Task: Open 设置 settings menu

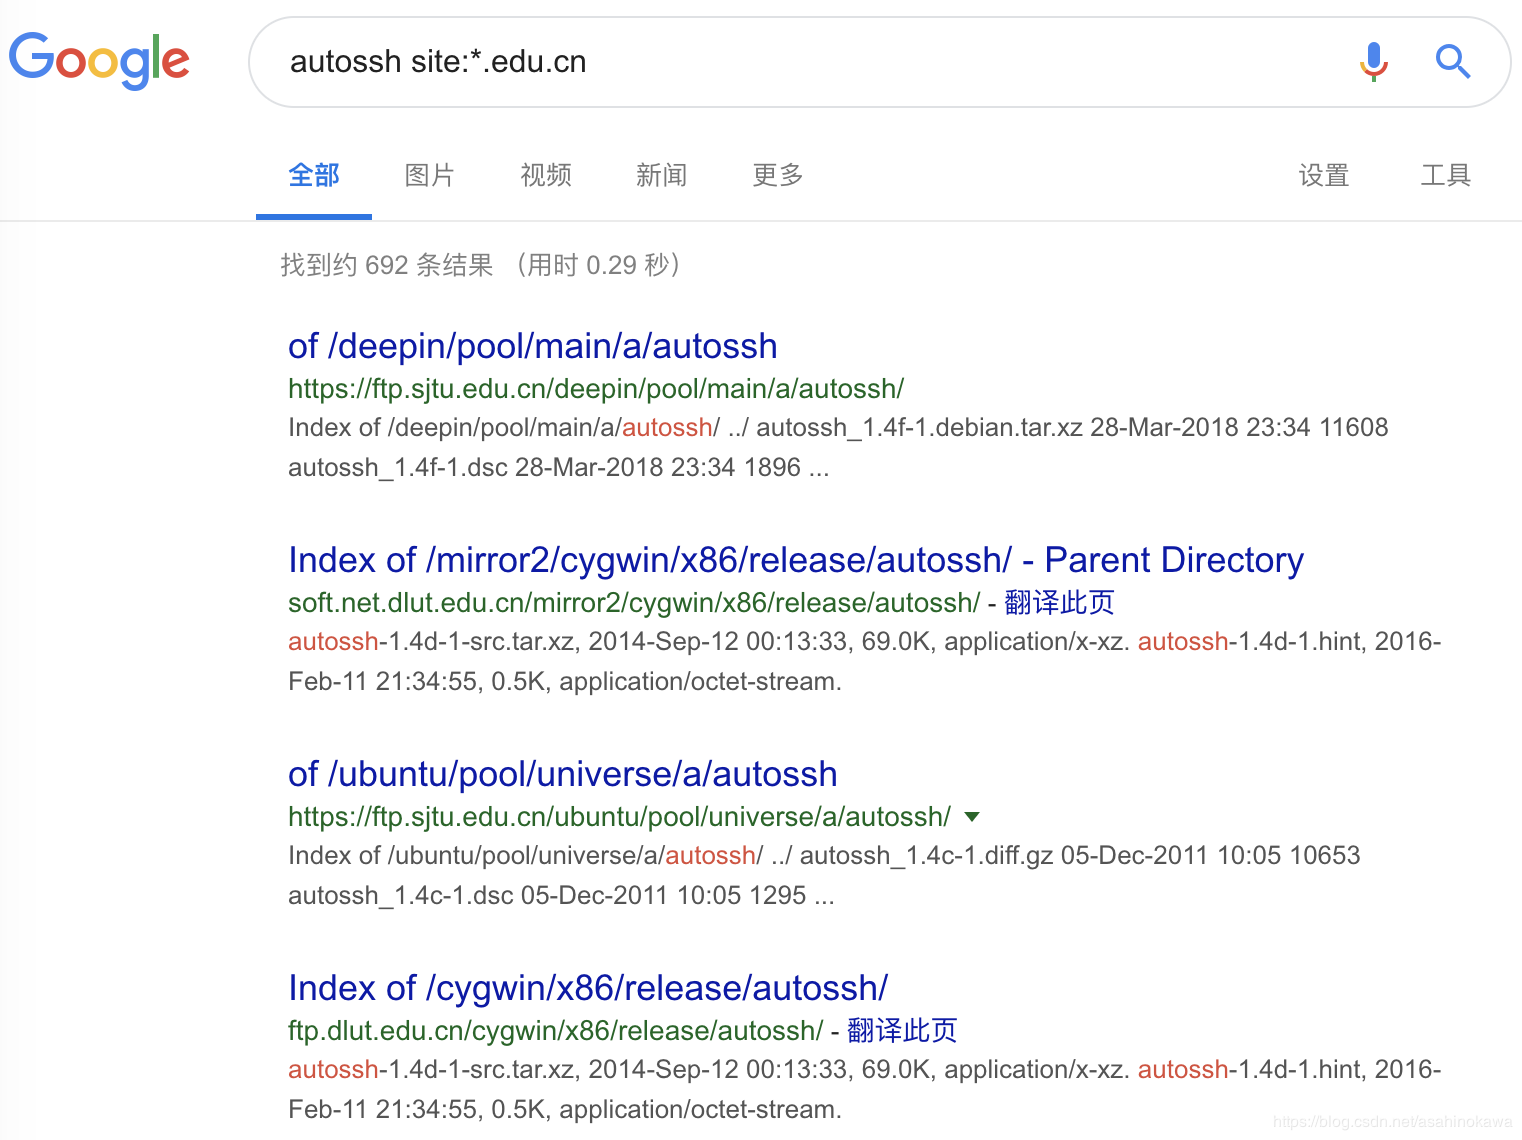Action: click(x=1324, y=175)
